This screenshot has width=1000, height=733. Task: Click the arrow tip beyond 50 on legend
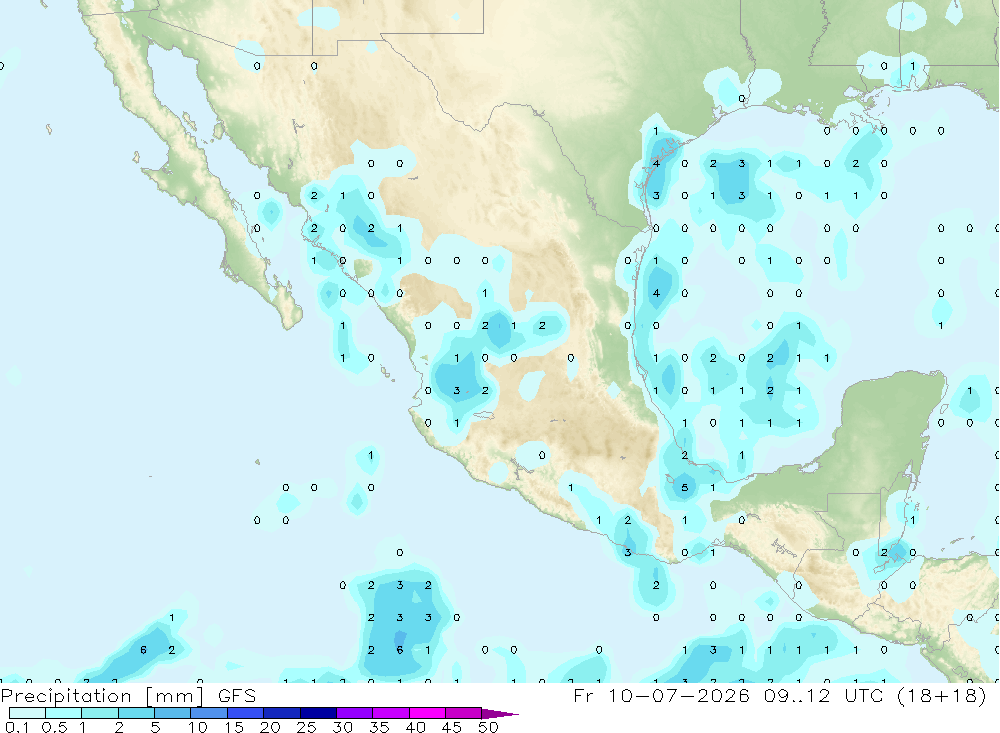[501, 713]
